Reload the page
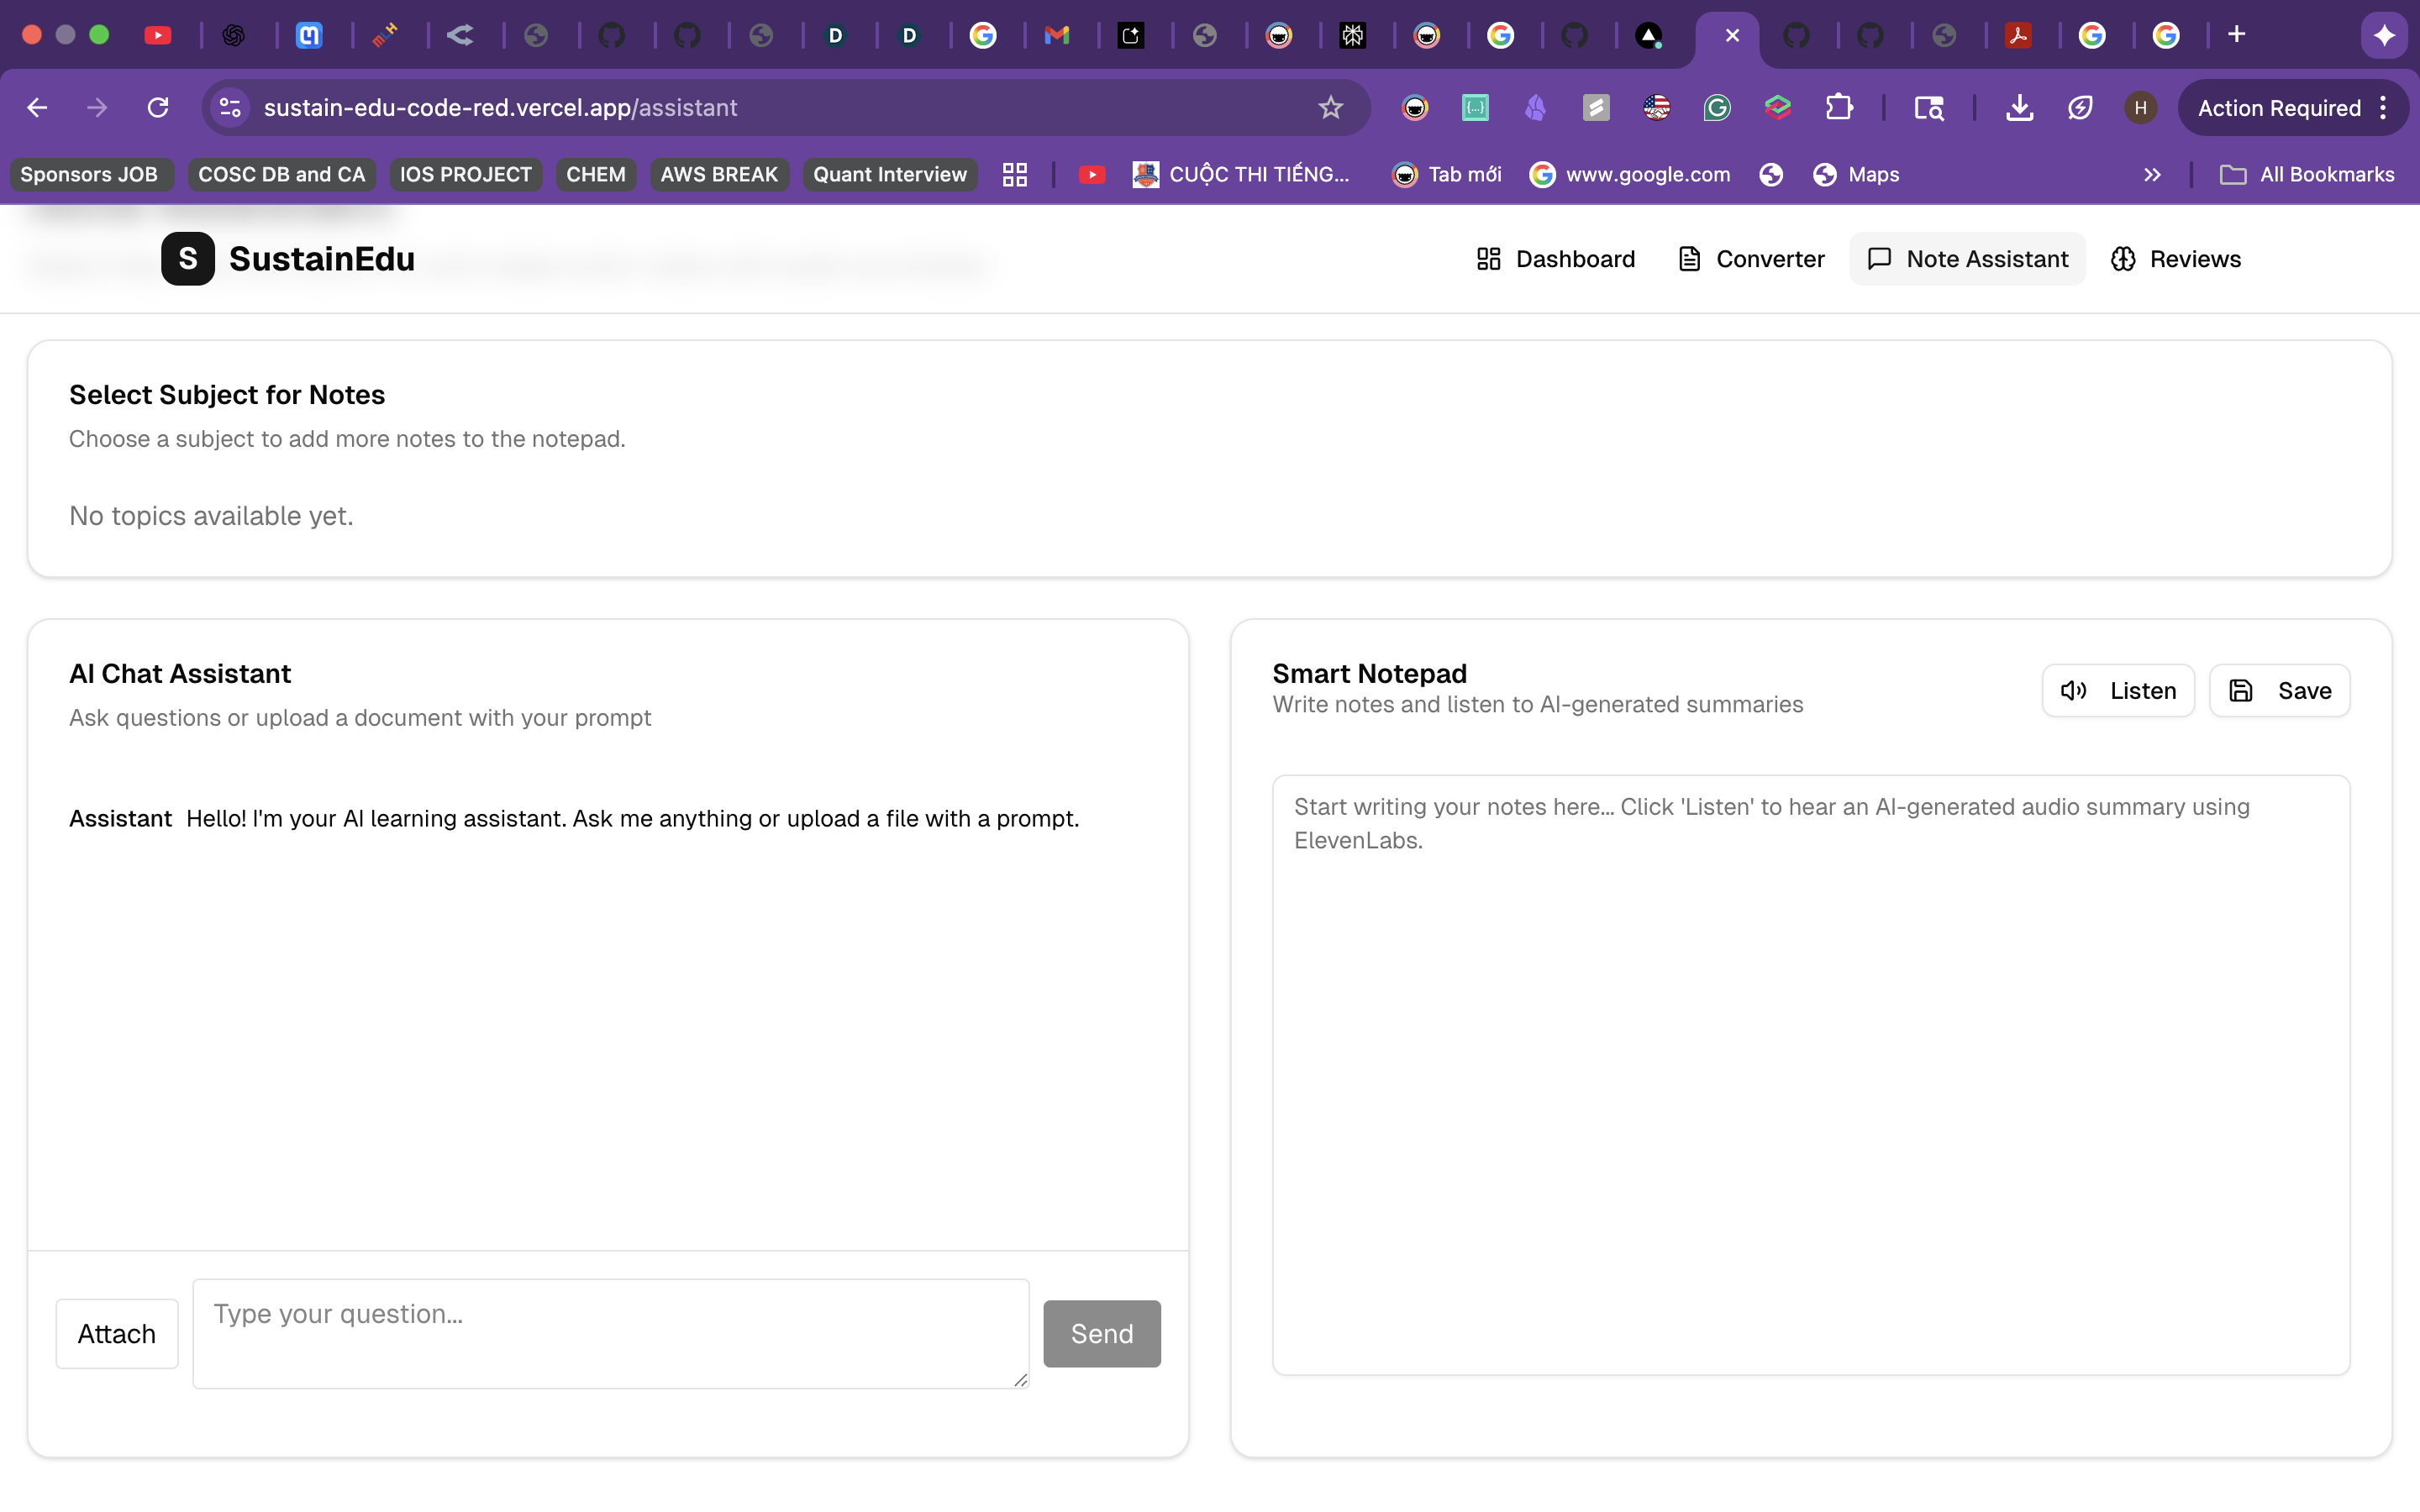 coord(158,108)
